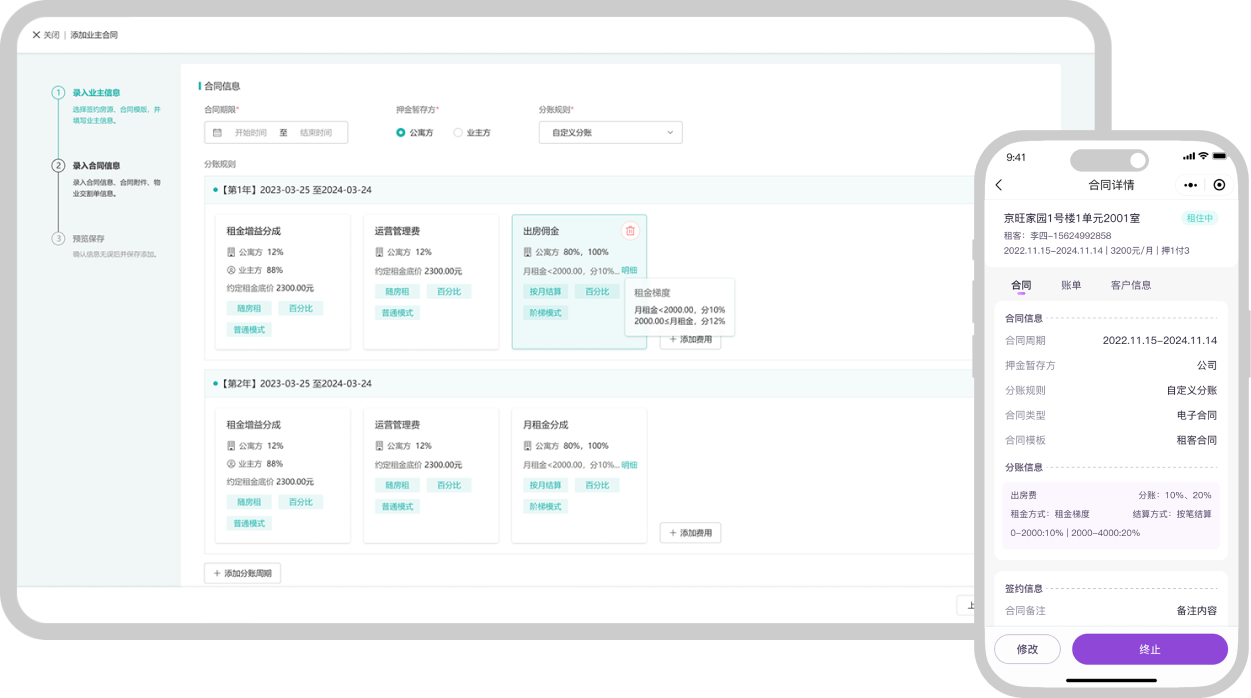Tap the three-dot more icon on the phone

[x=1190, y=185]
